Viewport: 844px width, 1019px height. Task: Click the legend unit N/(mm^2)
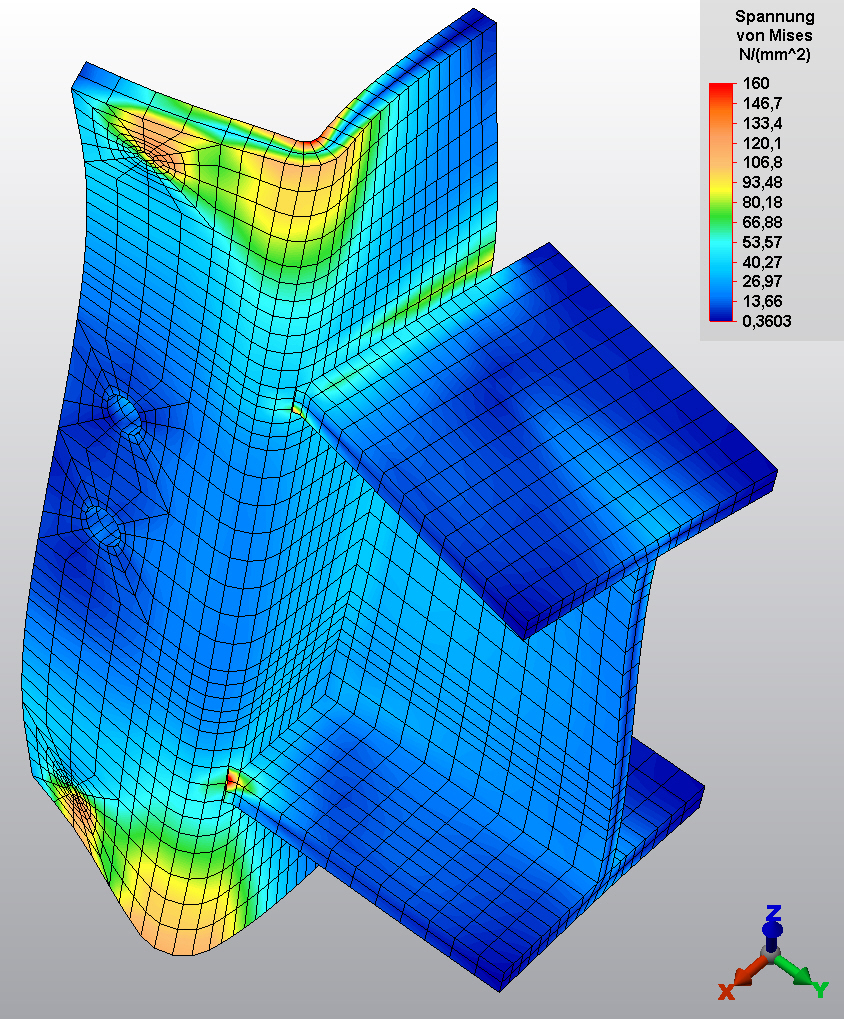(773, 56)
